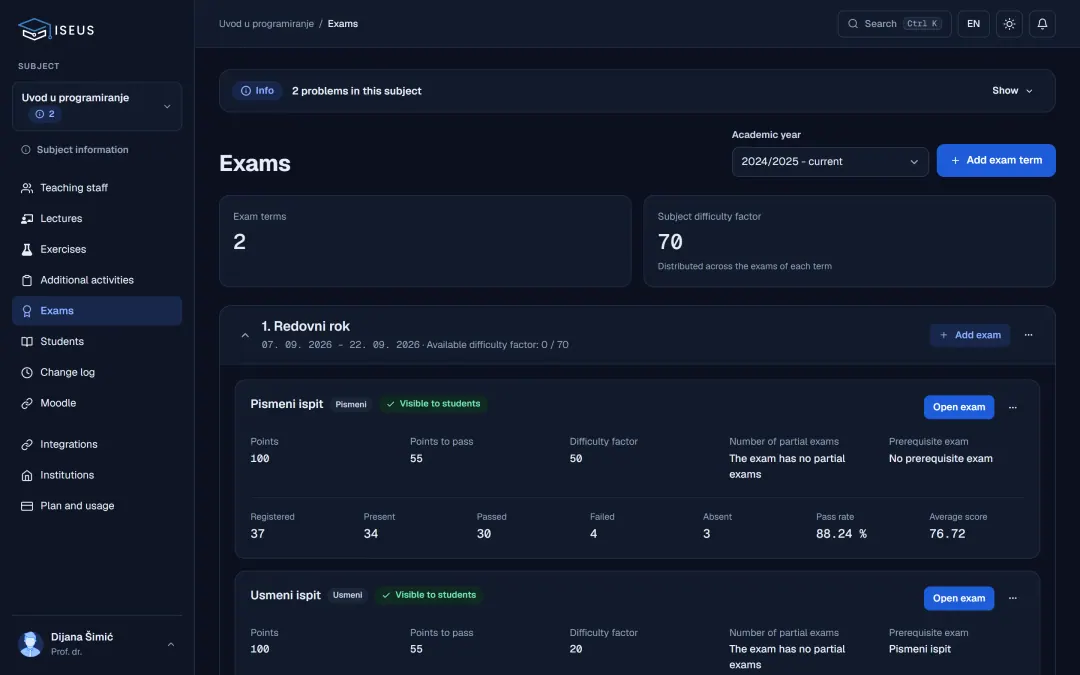This screenshot has height=675, width=1080.
Task: Click the Search field in the header
Action: pyautogui.click(x=894, y=23)
